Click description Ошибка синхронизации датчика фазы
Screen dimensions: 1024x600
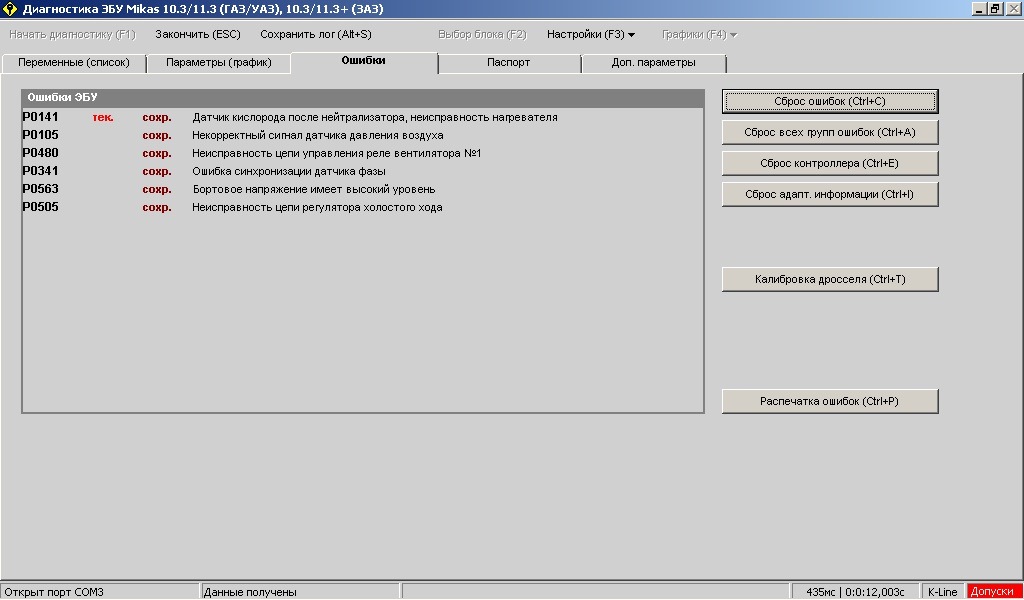click(x=289, y=172)
